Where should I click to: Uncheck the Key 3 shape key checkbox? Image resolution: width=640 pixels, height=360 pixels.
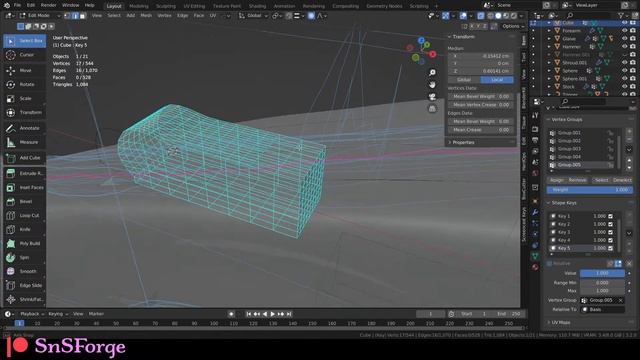point(611,232)
